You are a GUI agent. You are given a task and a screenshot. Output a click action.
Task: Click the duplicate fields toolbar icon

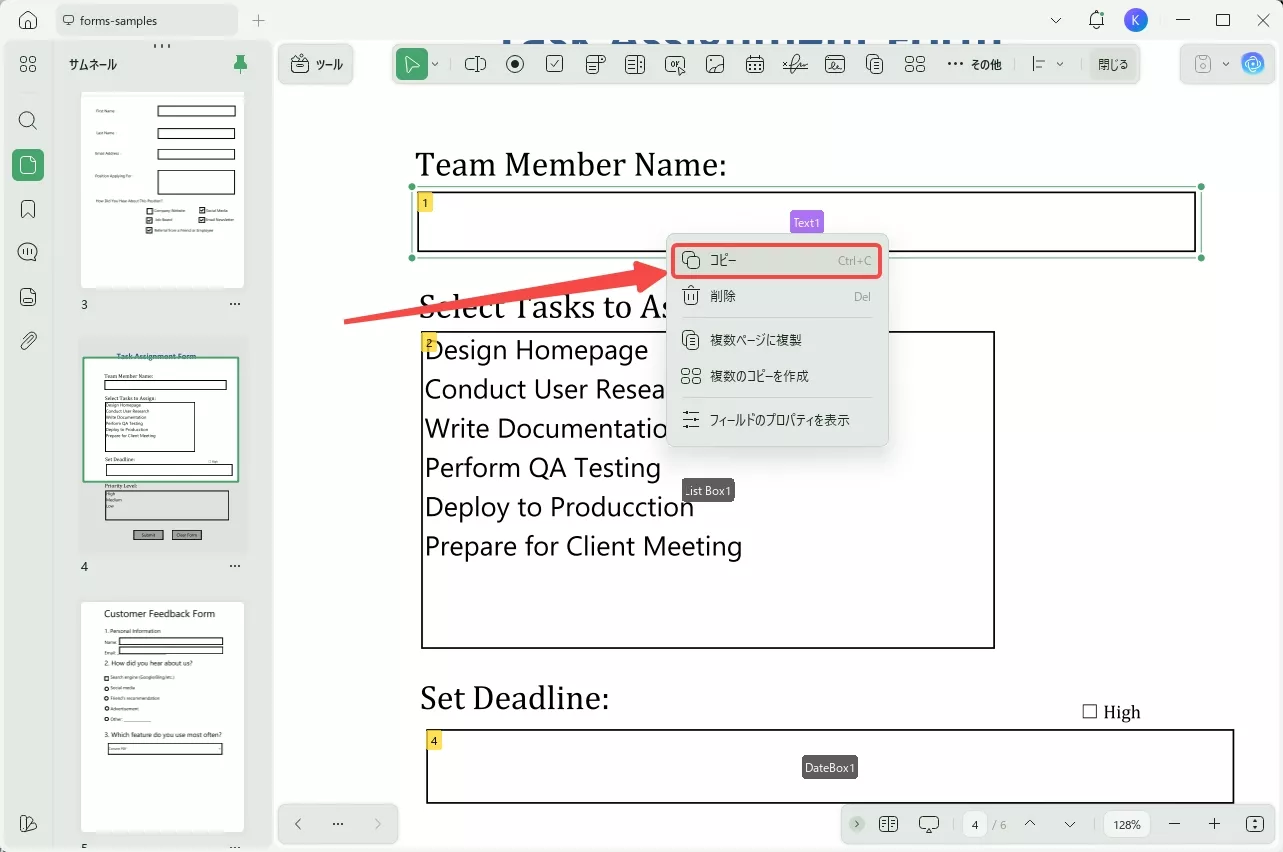pos(875,64)
